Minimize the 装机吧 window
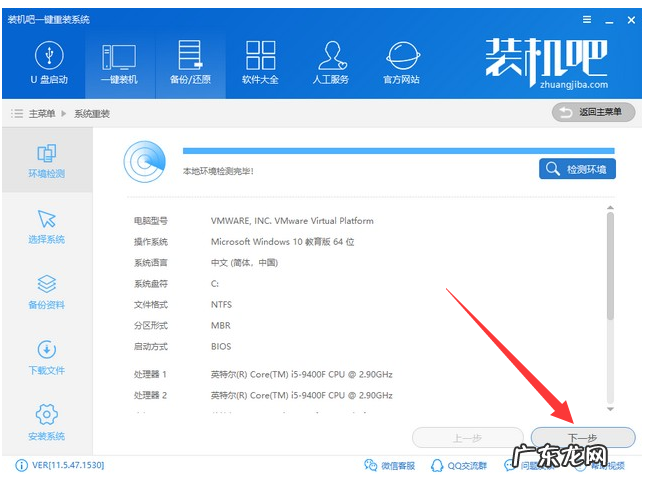Image resolution: width=646 pixels, height=485 pixels. click(x=609, y=21)
